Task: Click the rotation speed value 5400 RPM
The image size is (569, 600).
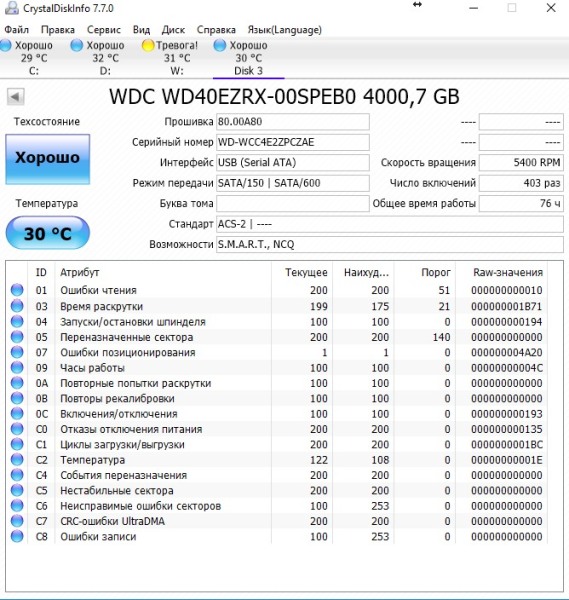Action: [521, 162]
